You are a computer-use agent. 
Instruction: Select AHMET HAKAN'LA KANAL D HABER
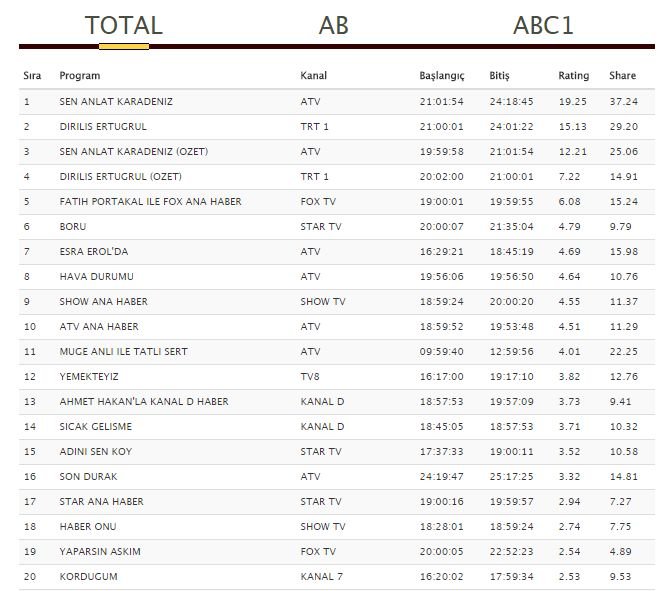click(x=144, y=402)
